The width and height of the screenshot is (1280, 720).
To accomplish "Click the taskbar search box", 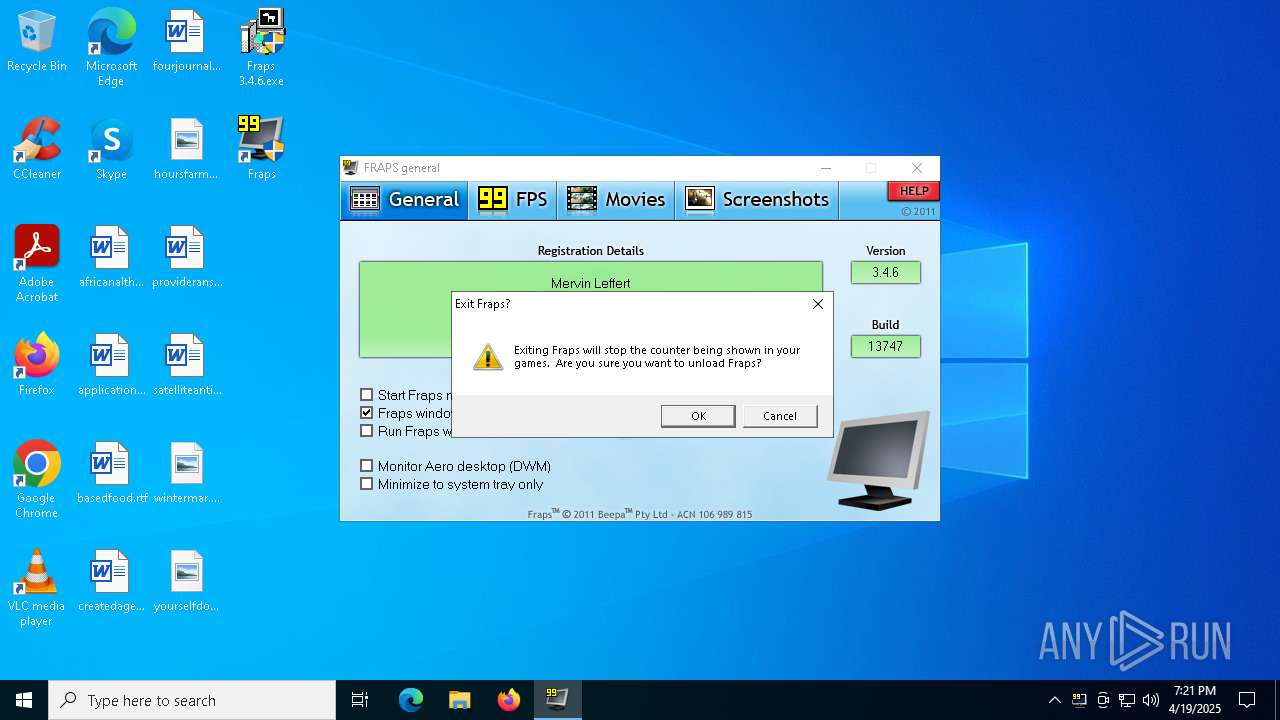I will point(192,700).
